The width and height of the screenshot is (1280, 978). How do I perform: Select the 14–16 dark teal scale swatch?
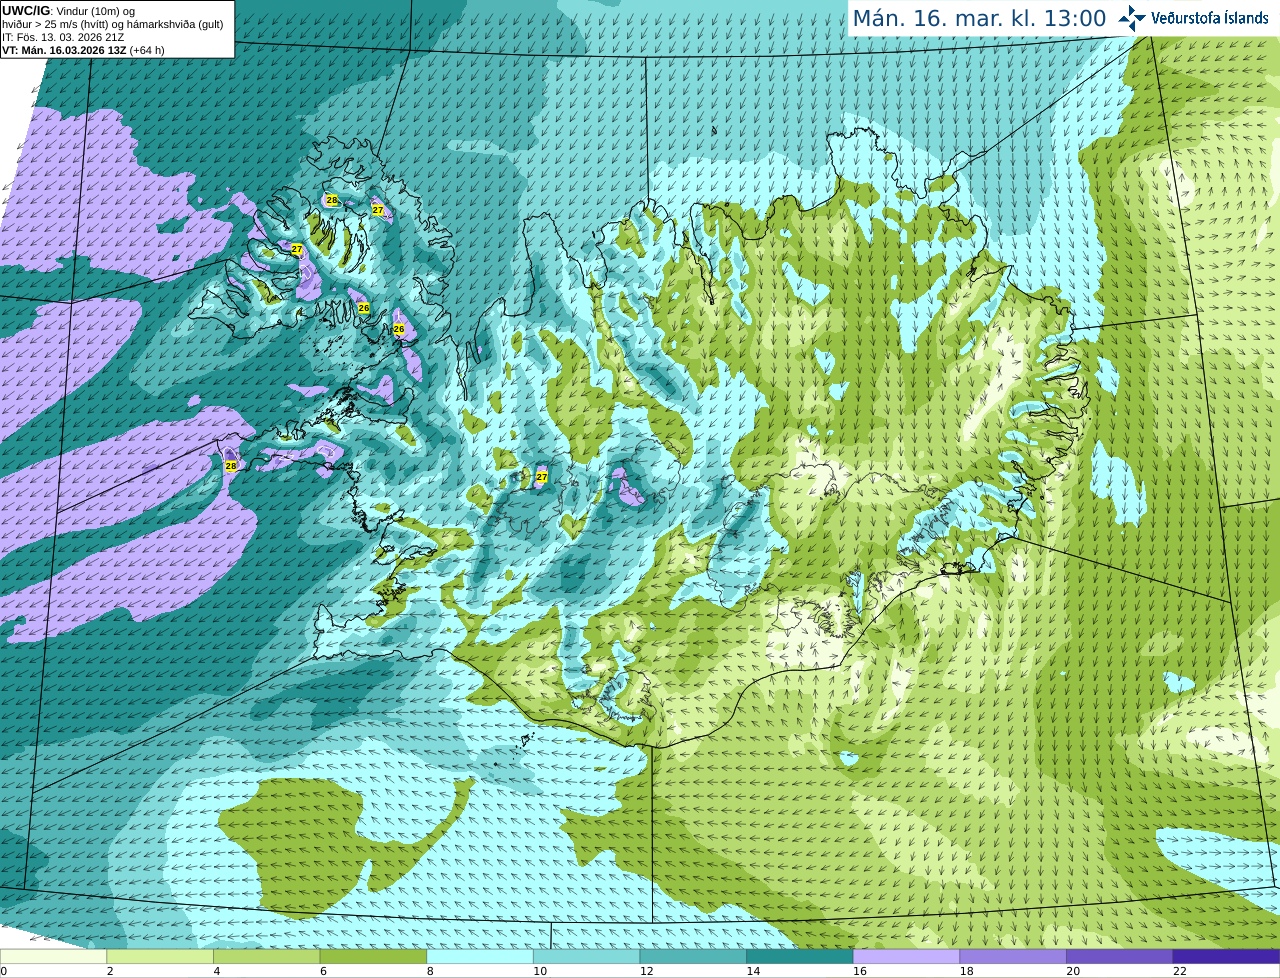pyautogui.click(x=800, y=956)
